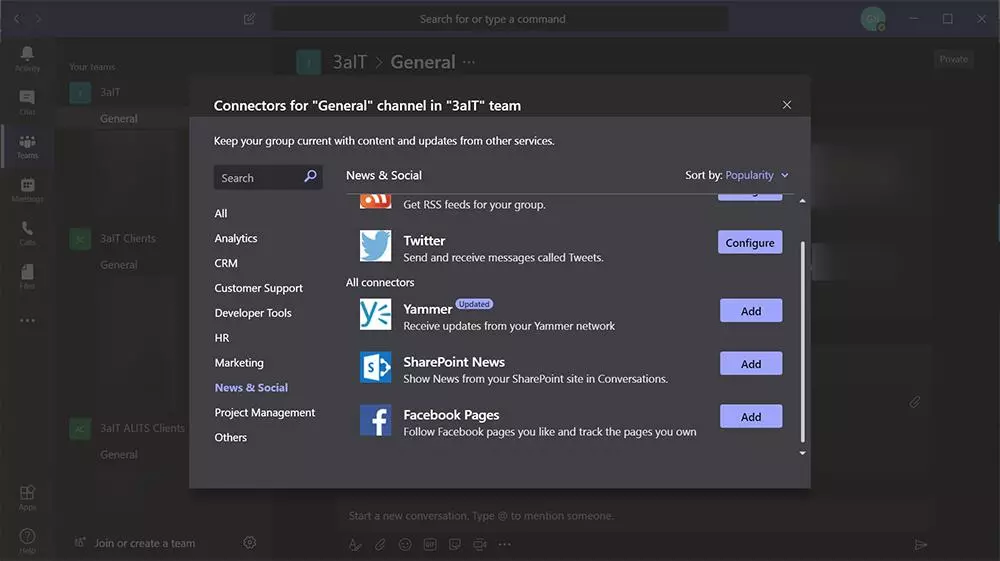Go forward with the navigation arrow
Screen dimensions: 1000x561
[x=39, y=19]
